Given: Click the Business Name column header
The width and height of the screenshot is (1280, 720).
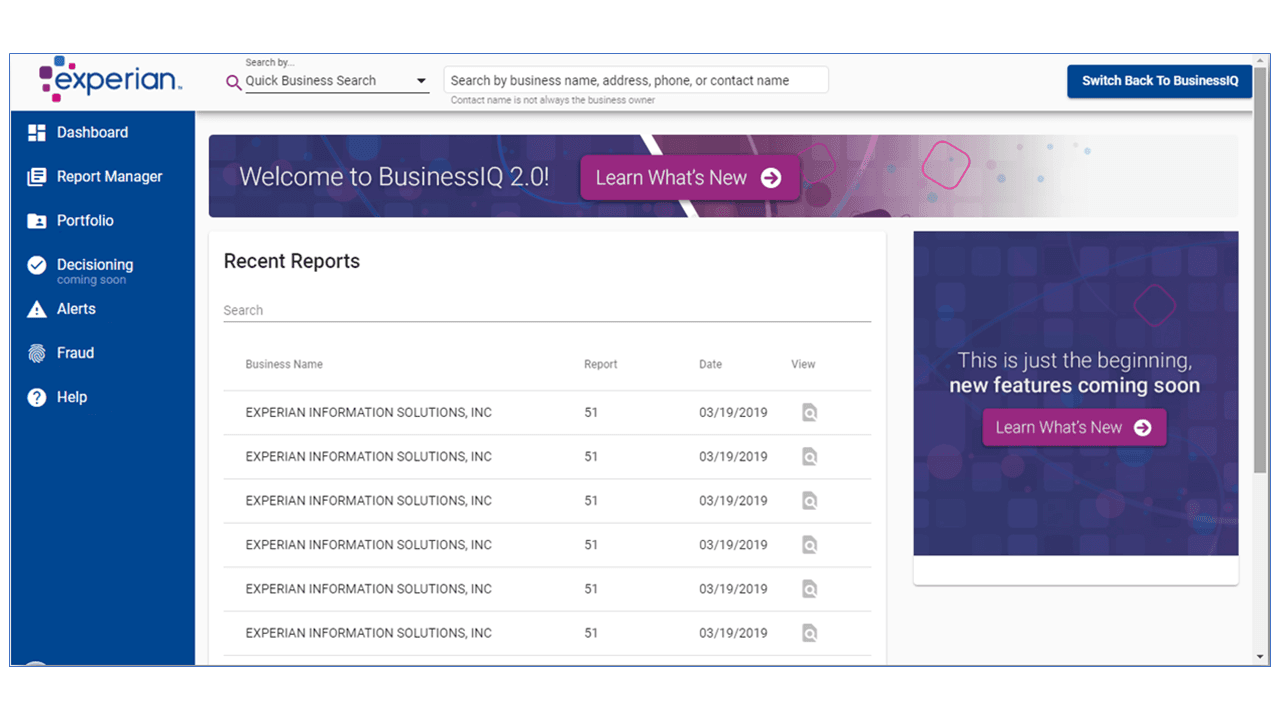Looking at the screenshot, I should [x=284, y=364].
